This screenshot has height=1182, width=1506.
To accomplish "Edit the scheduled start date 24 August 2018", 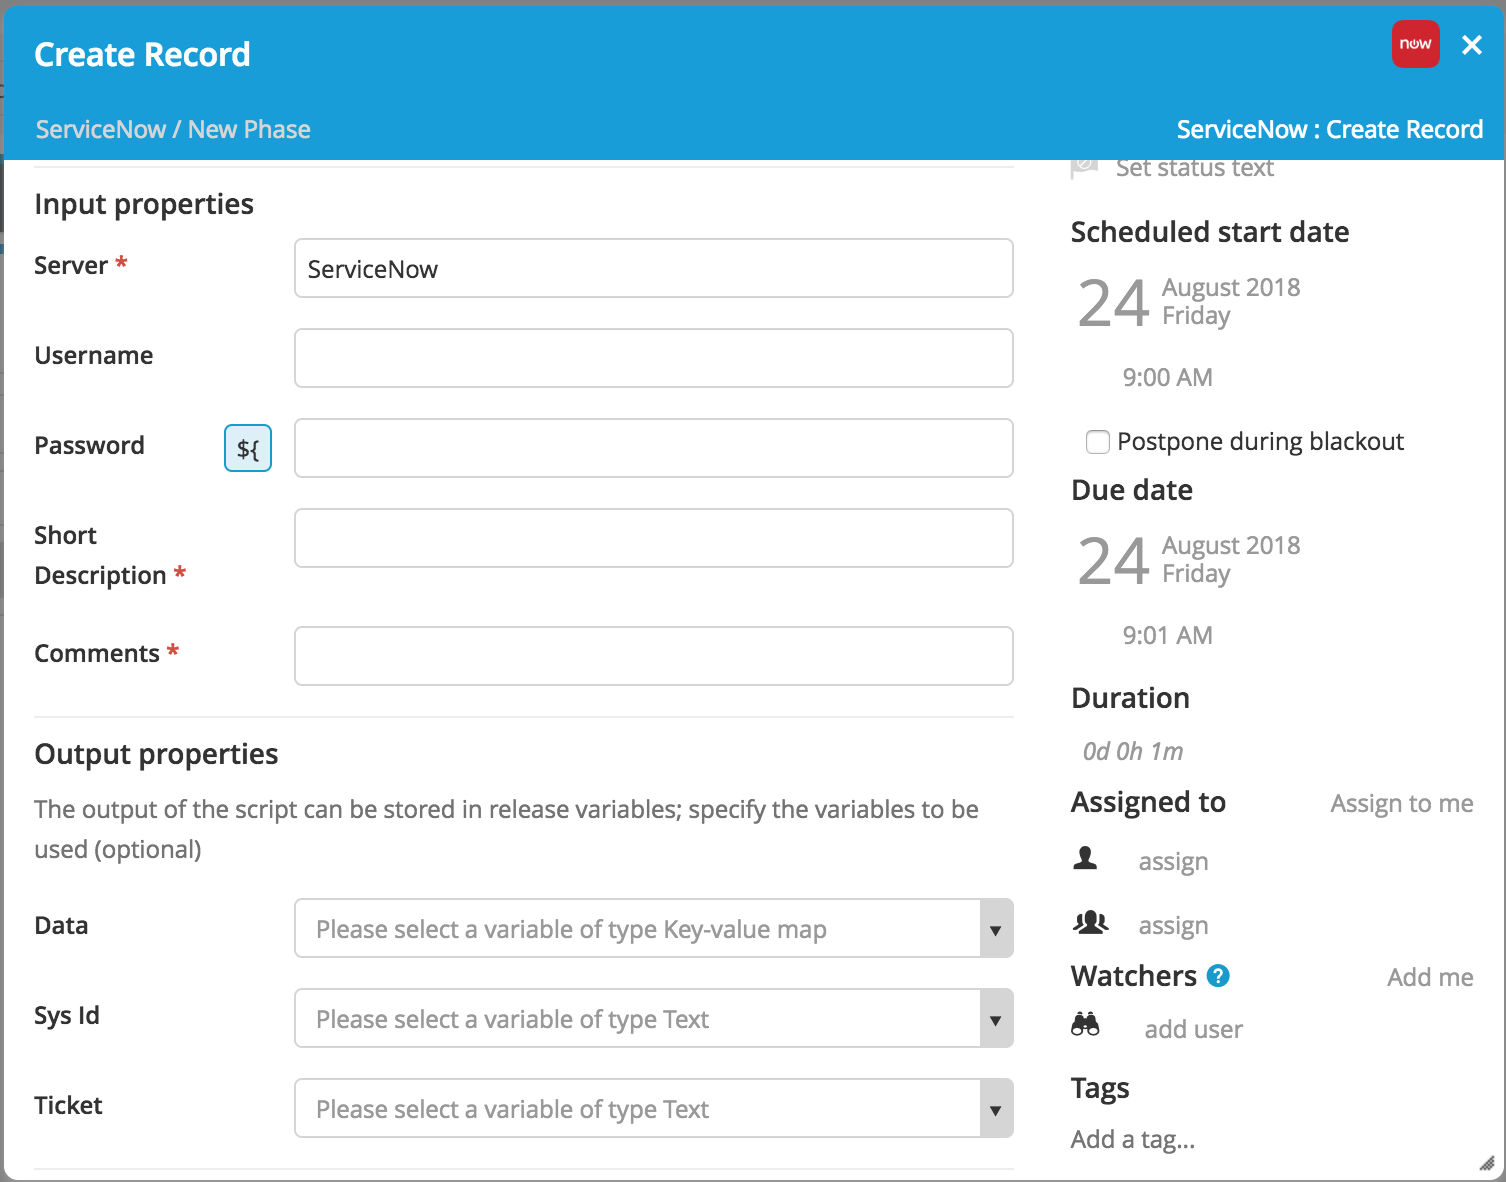I will 1189,302.
